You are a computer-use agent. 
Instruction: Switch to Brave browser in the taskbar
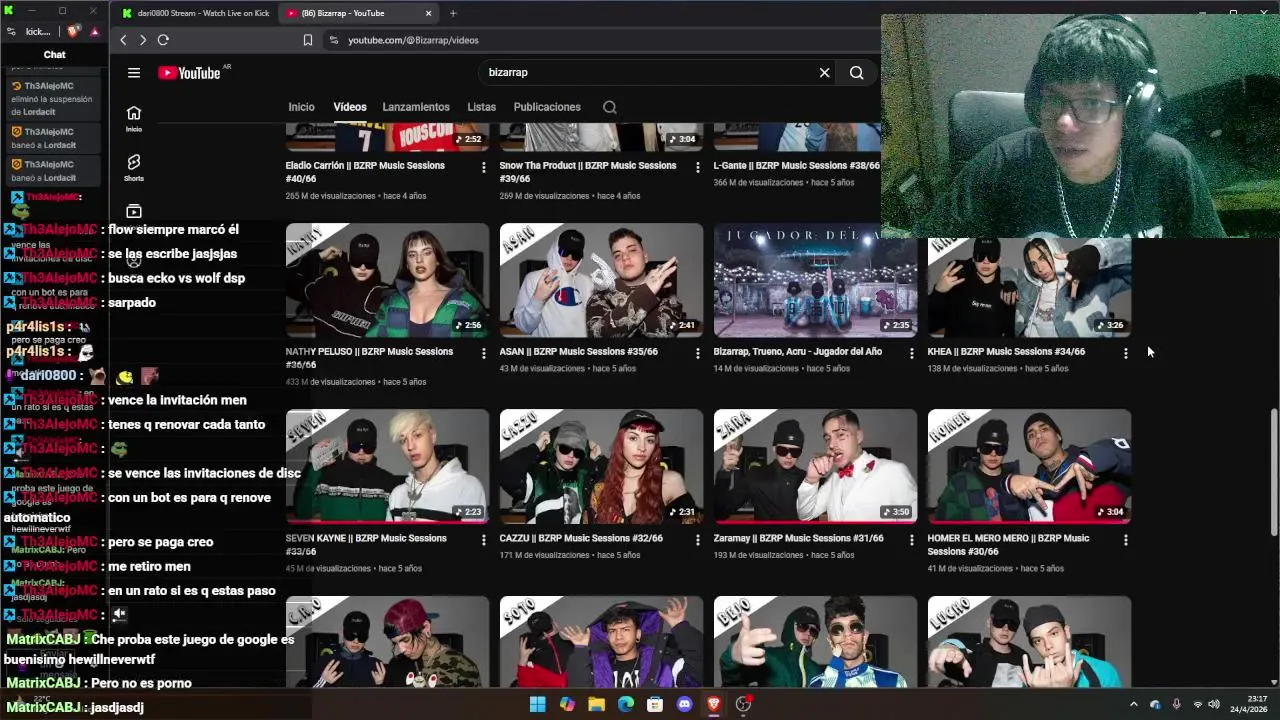click(713, 704)
